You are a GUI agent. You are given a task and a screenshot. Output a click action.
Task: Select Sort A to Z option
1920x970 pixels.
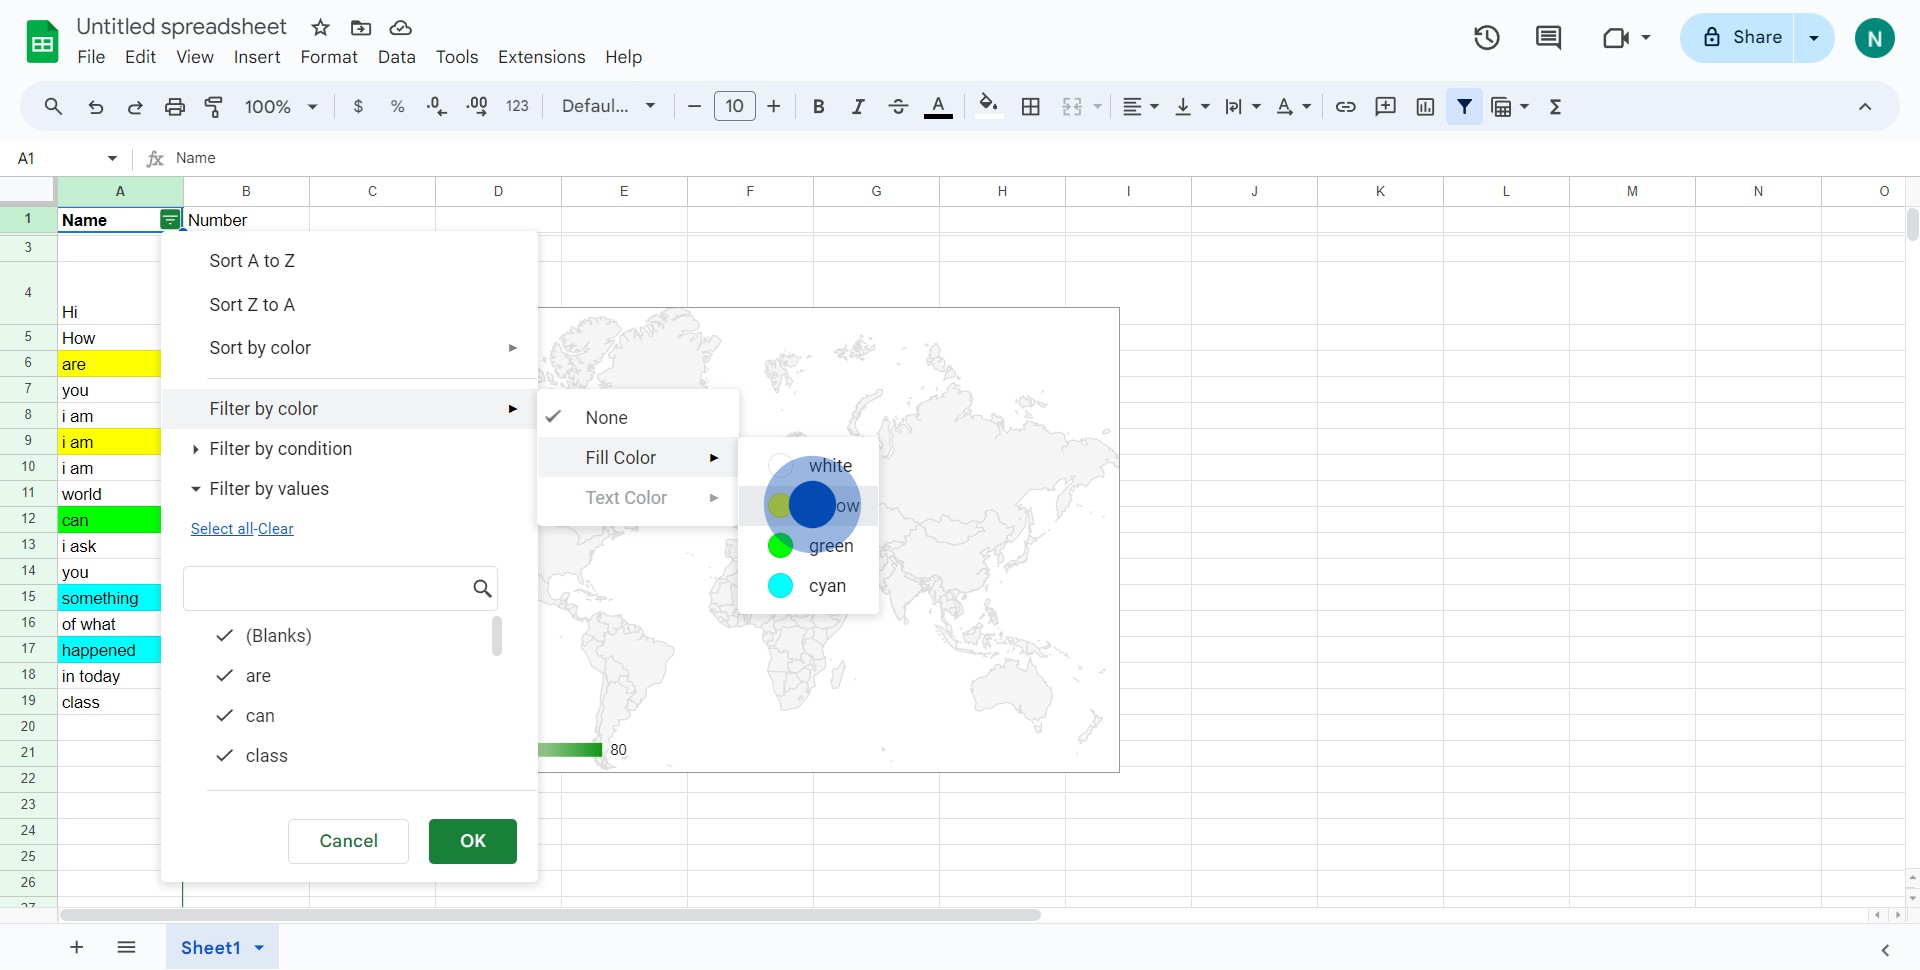click(x=252, y=261)
